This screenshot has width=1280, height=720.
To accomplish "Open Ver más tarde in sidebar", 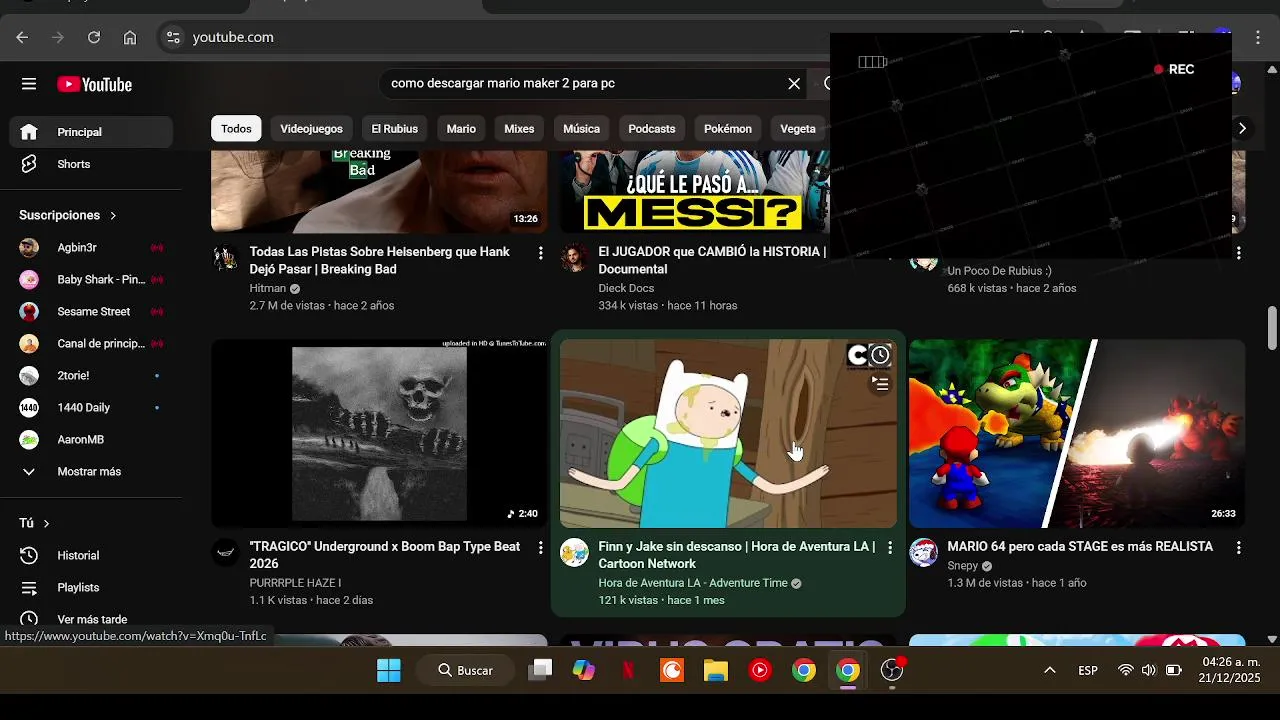I will tap(91, 620).
